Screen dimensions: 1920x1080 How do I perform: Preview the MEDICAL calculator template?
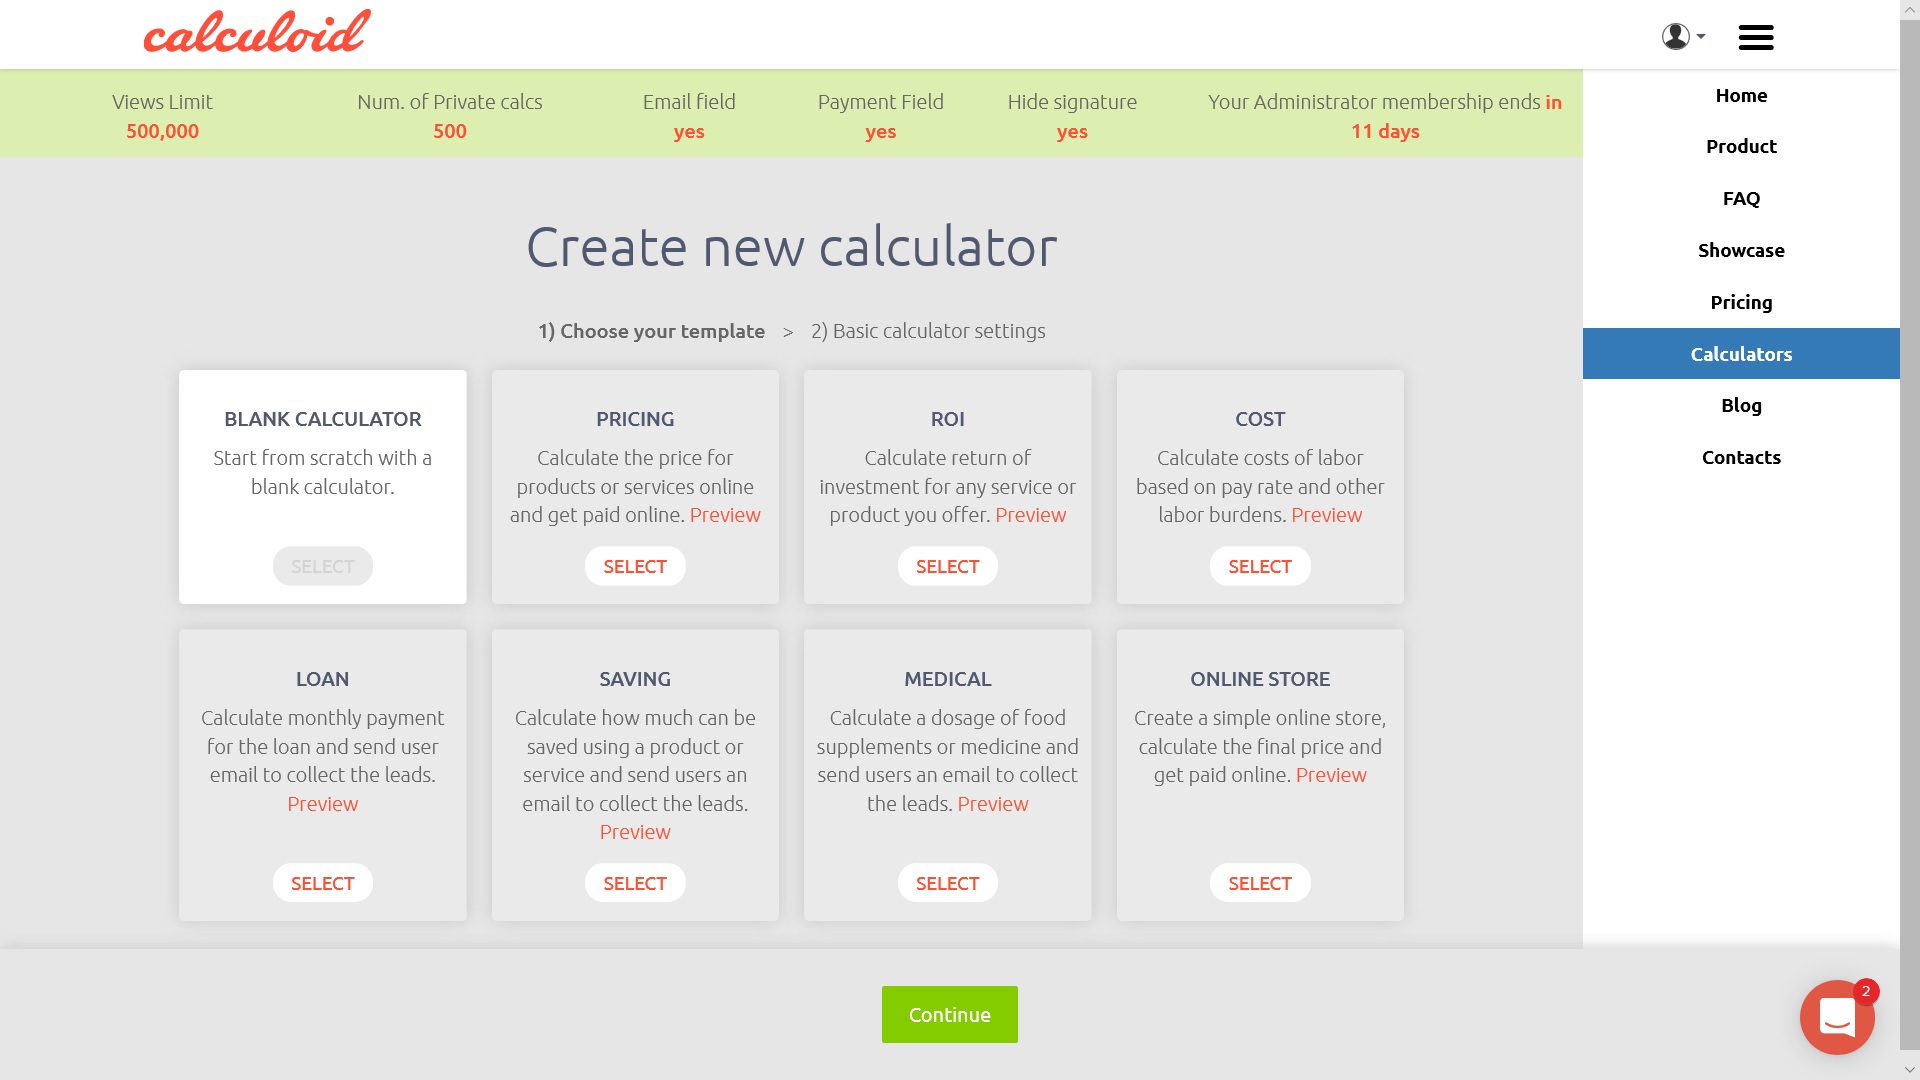point(992,802)
